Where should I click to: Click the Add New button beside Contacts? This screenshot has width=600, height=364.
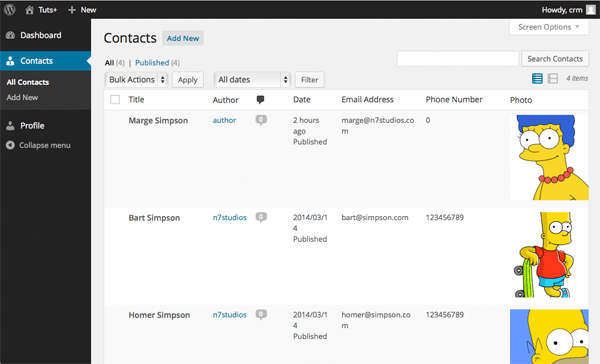[x=183, y=38]
